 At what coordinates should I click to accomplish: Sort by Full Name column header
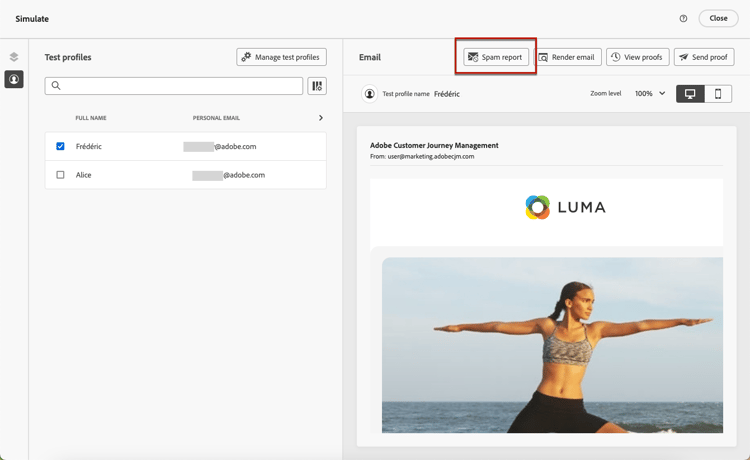point(91,118)
